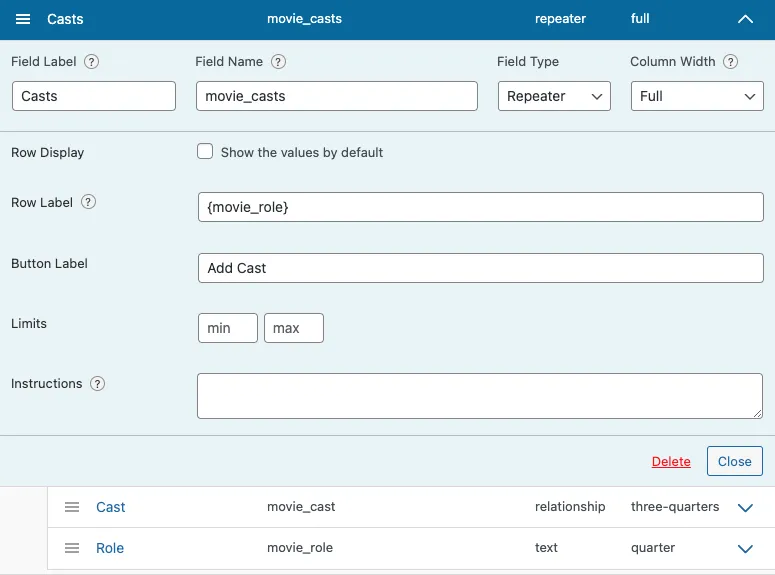Open the Role sub-field link

point(110,548)
